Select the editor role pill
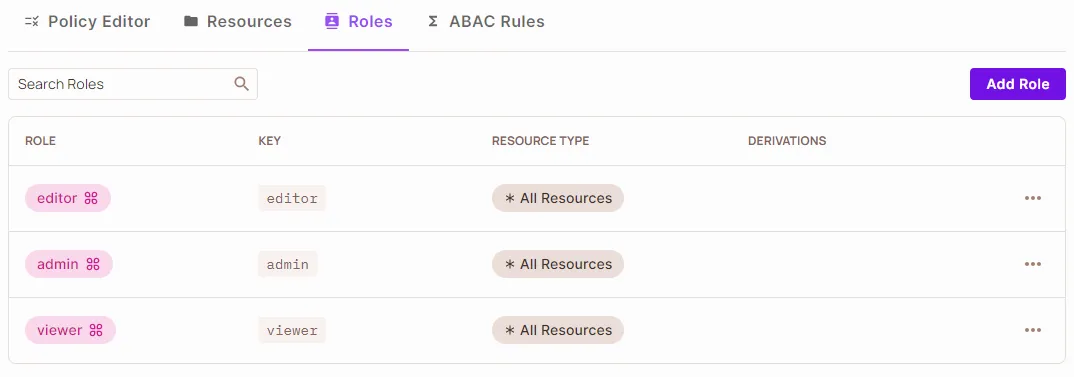Viewport: 1074px width, 377px height. click(x=68, y=198)
